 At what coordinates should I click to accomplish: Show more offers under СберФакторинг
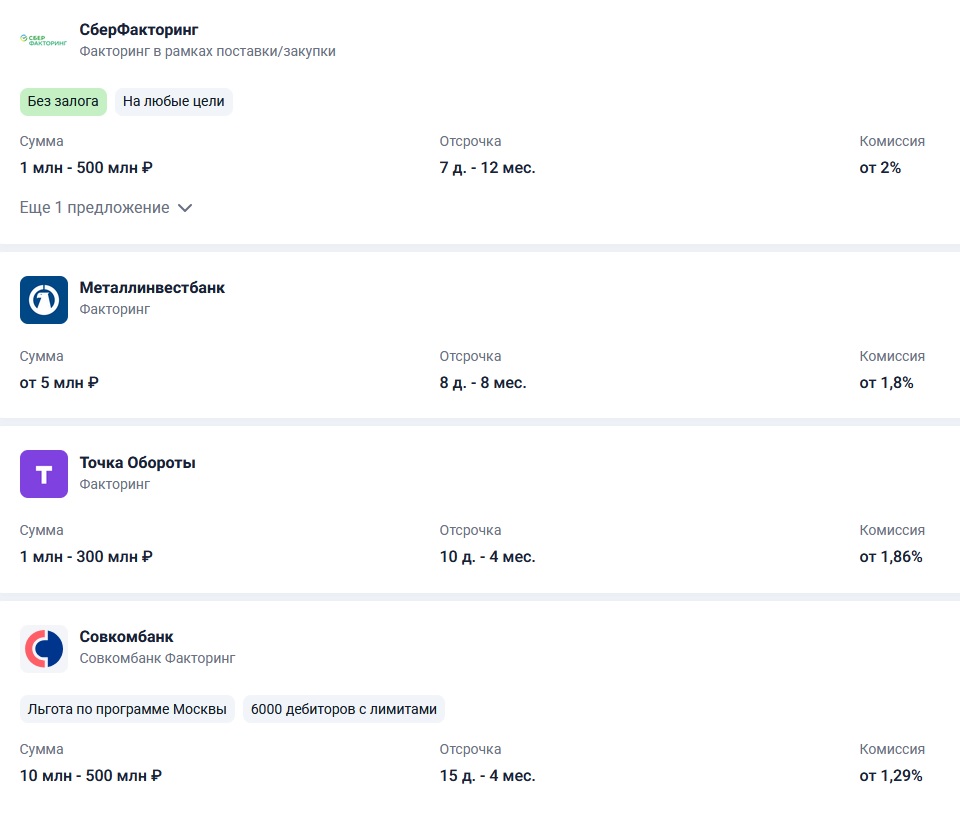pos(95,208)
